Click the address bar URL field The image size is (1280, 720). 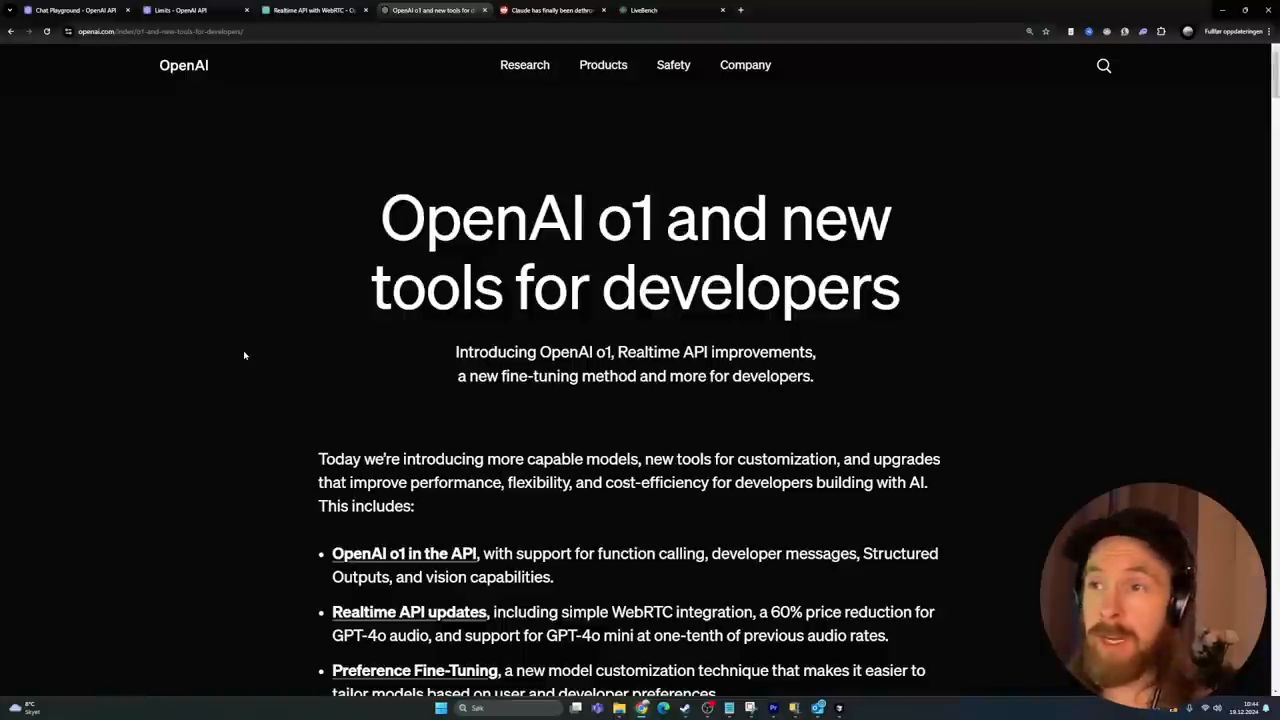click(540, 31)
